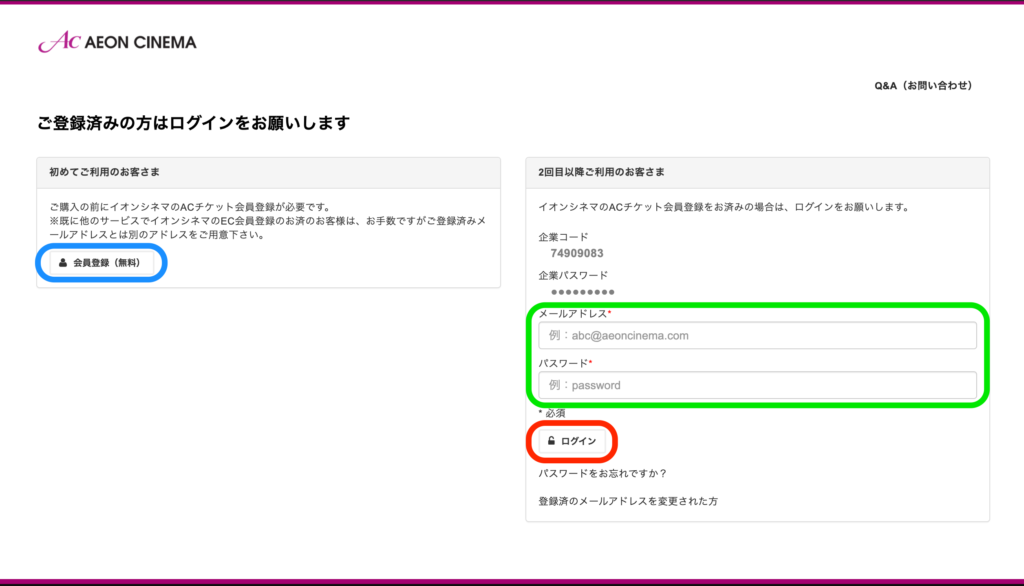Open the パスワードをお忘れですか？link
This screenshot has height=586, width=1024.
[603, 473]
